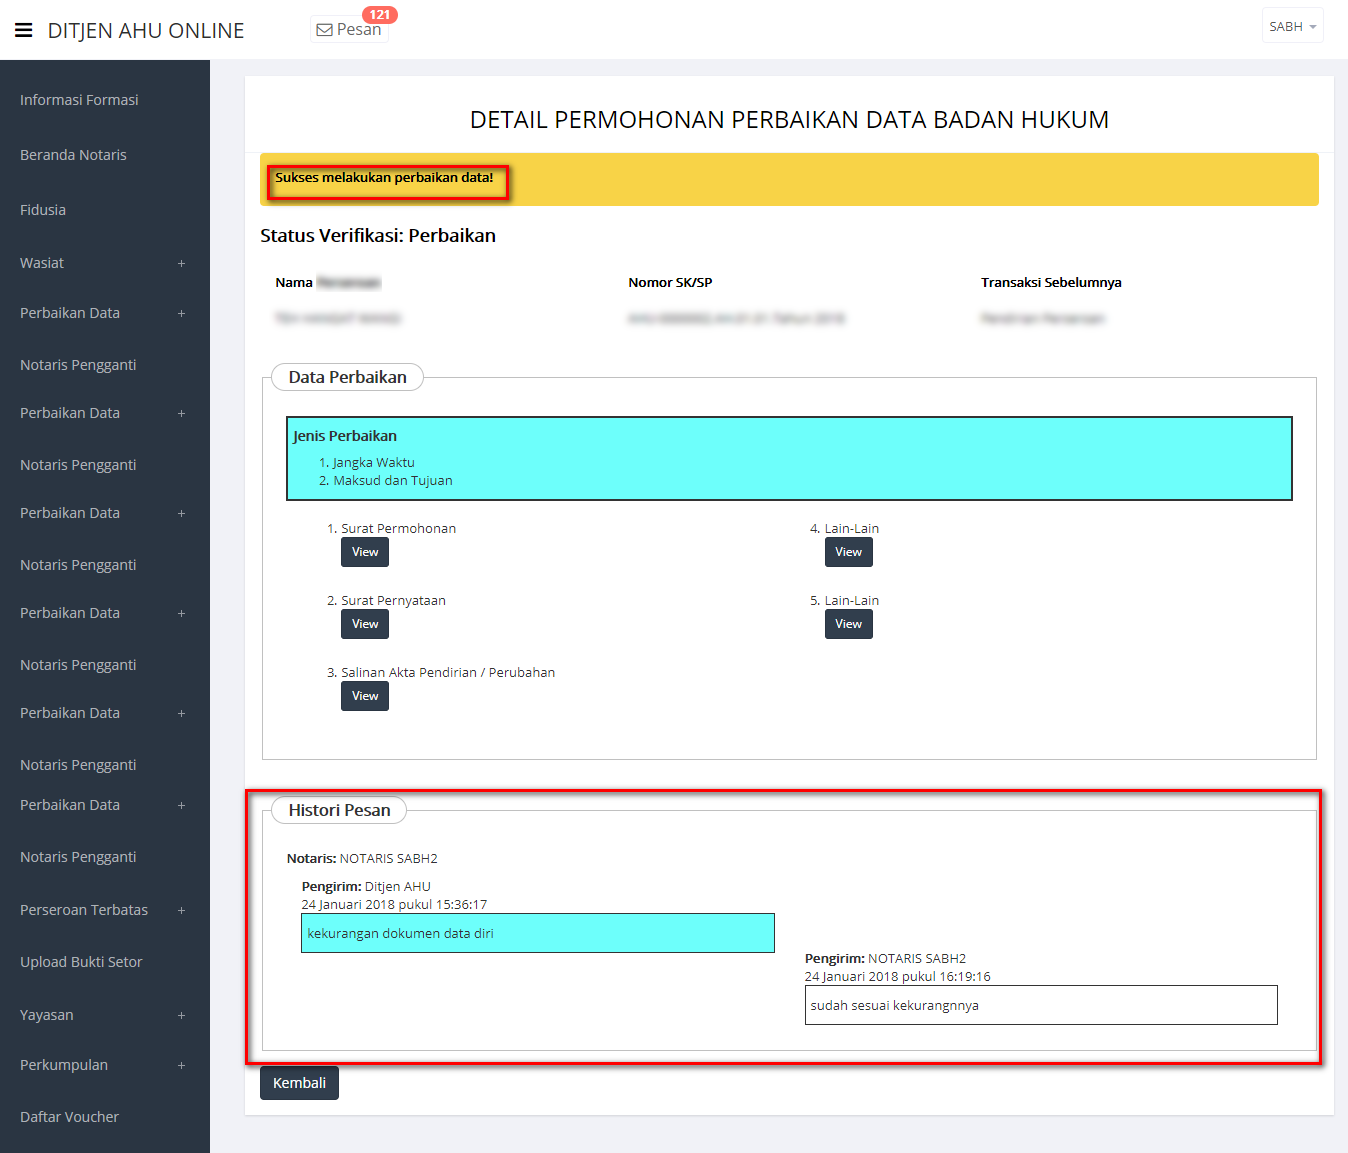Screen dimensions: 1348x1153
Task: Click the hamburger menu icon
Action: tap(24, 30)
